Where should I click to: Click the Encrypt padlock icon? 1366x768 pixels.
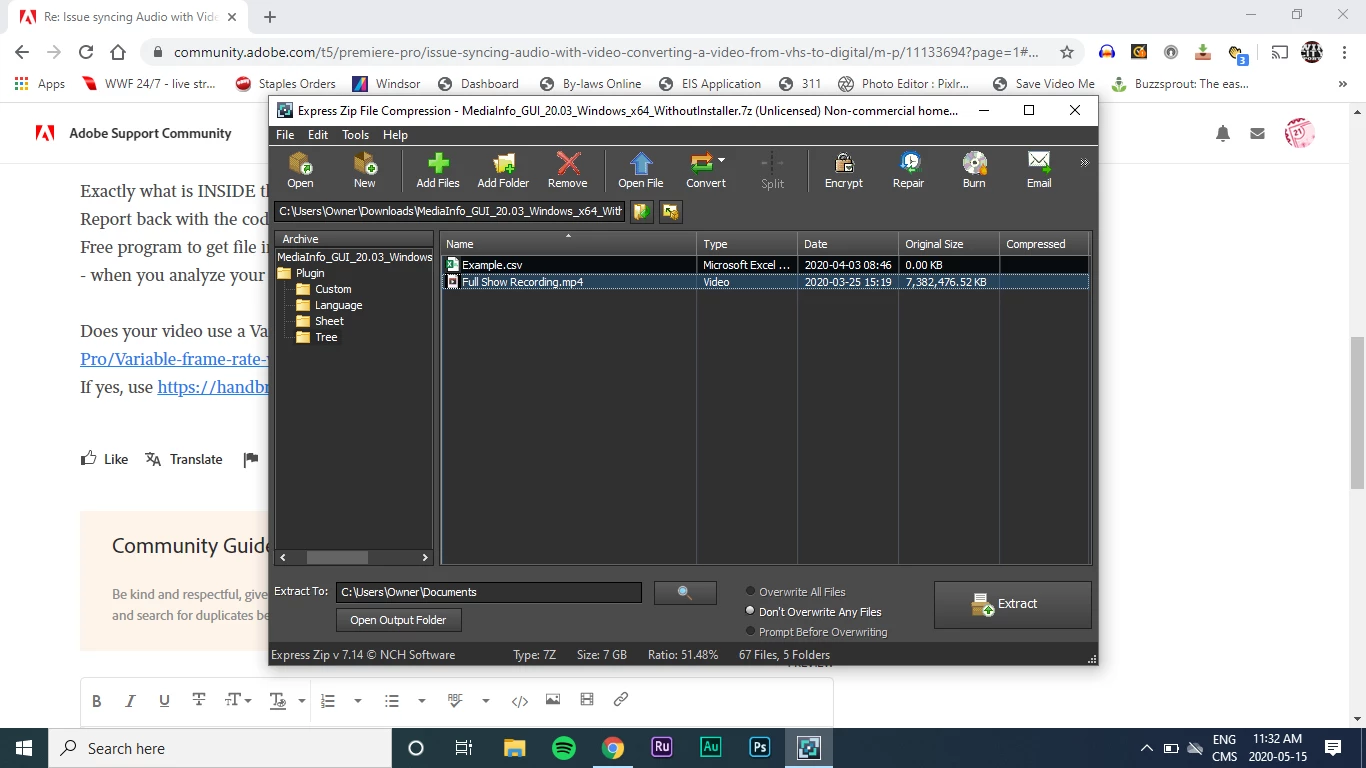[x=843, y=169]
